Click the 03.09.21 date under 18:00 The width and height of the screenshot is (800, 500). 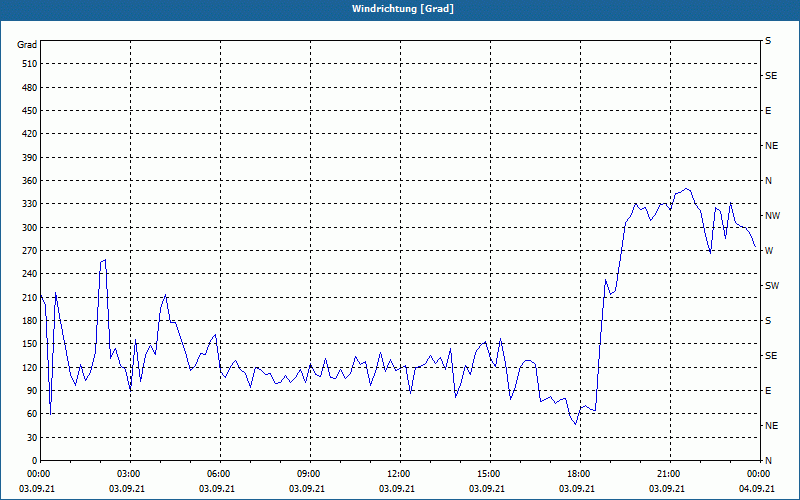point(577,489)
